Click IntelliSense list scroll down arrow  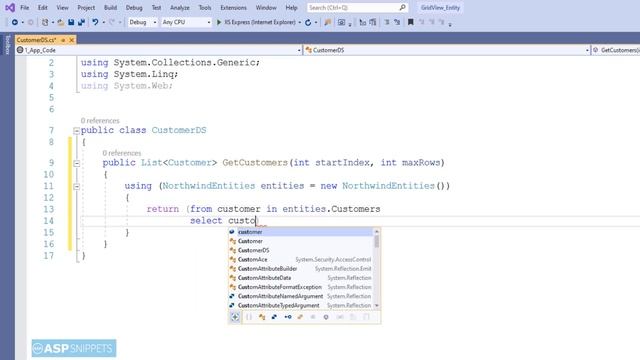click(x=376, y=305)
